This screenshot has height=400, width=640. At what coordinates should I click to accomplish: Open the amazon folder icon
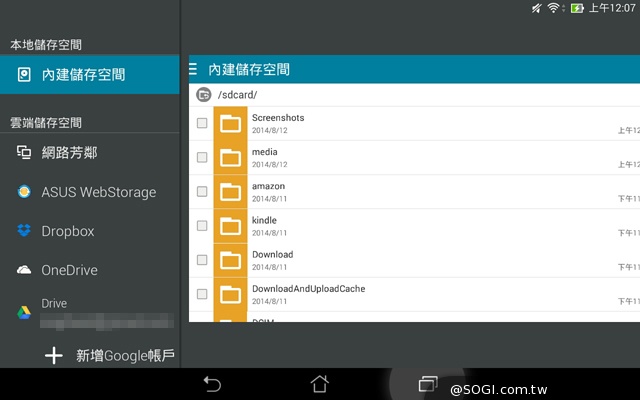(230, 192)
